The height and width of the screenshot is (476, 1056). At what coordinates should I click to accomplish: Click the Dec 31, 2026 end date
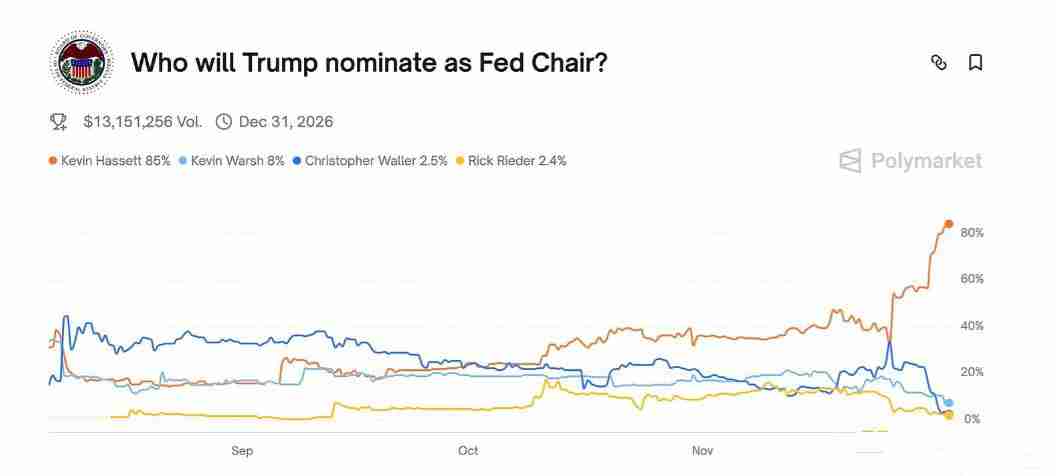(286, 122)
